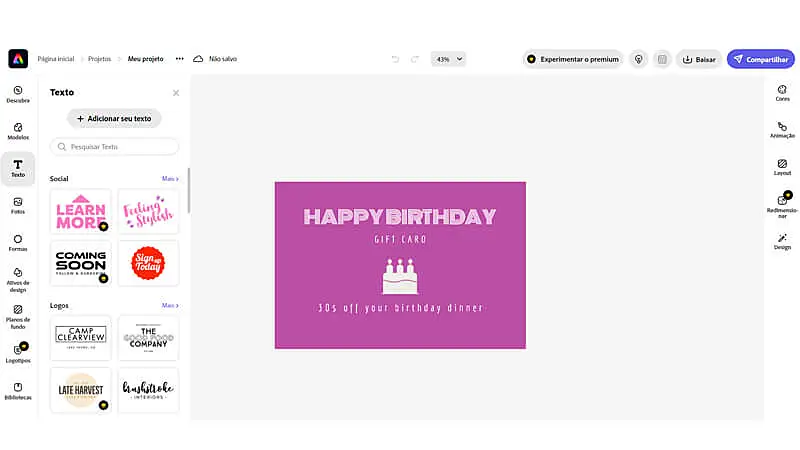This screenshot has width=800, height=450.
Task: Click the Compartilhar button
Action: pos(761,59)
